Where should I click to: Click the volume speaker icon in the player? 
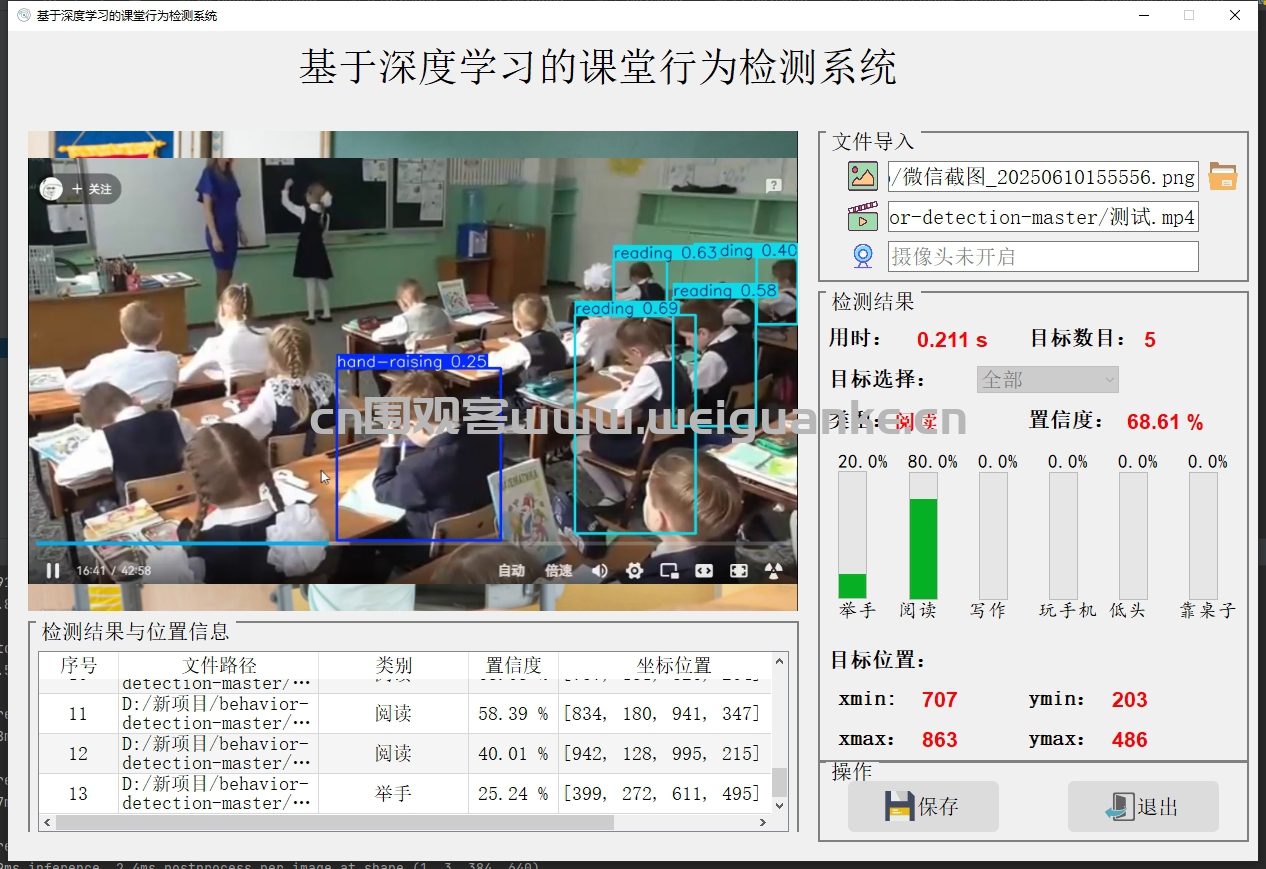point(599,571)
